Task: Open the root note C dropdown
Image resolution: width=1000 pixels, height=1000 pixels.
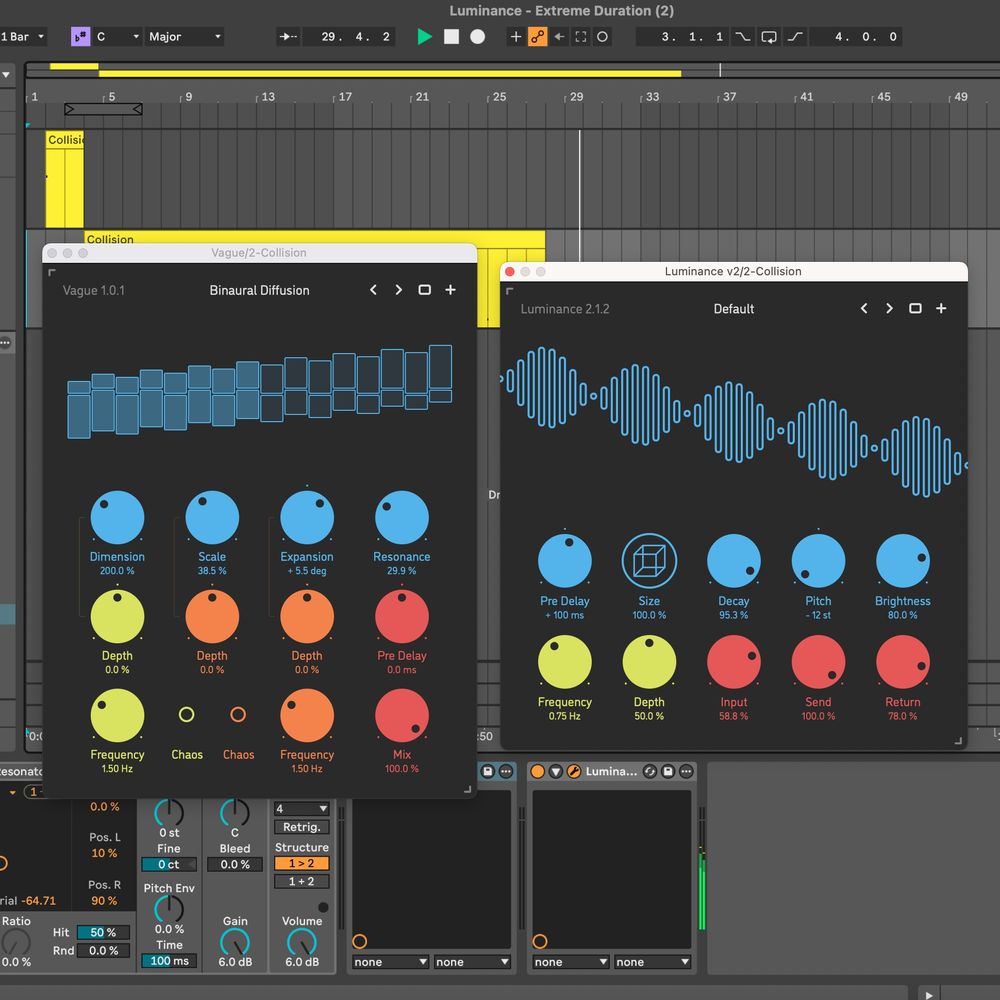Action: pos(117,37)
